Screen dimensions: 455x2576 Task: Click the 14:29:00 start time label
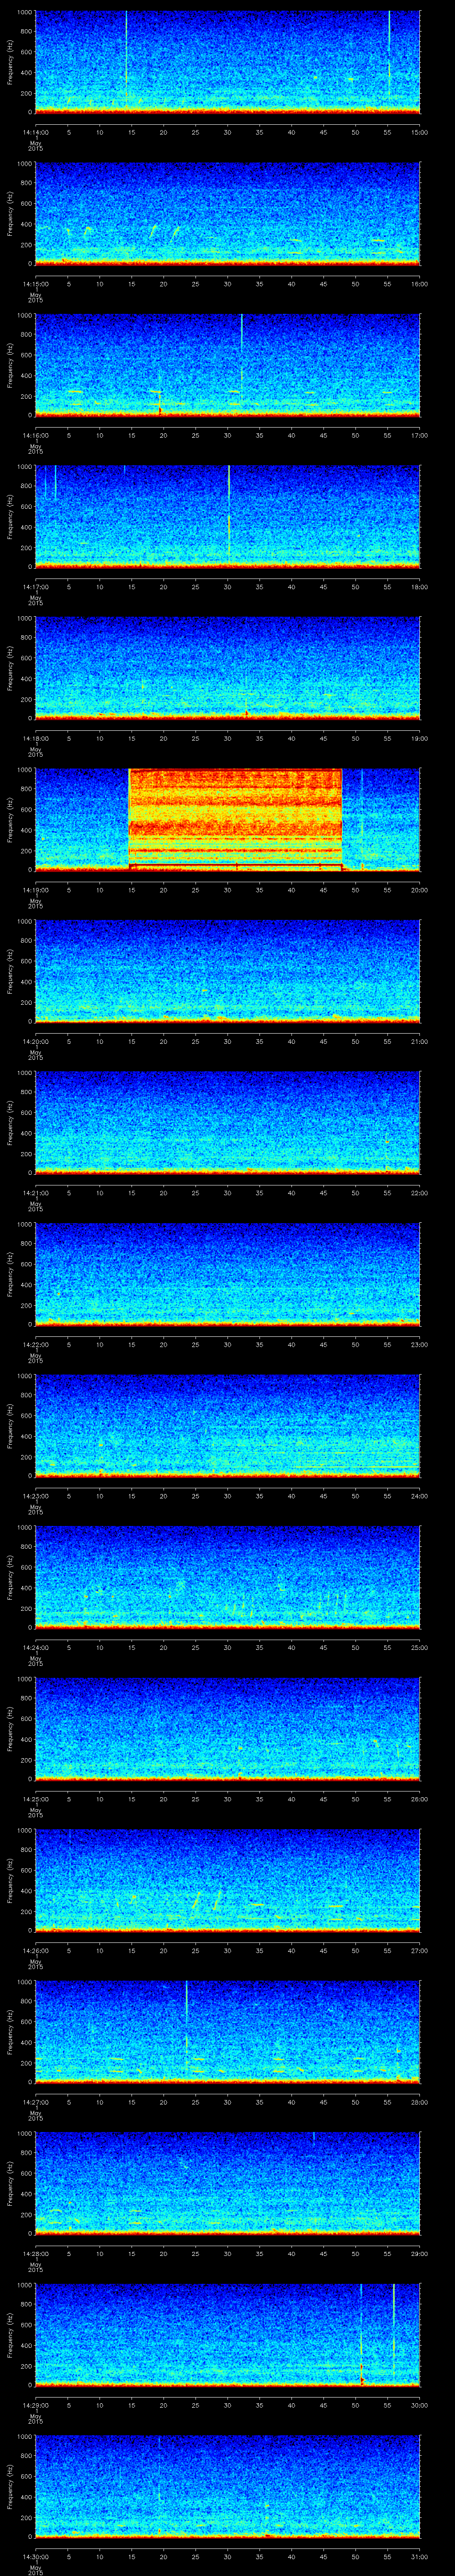coord(35,2405)
